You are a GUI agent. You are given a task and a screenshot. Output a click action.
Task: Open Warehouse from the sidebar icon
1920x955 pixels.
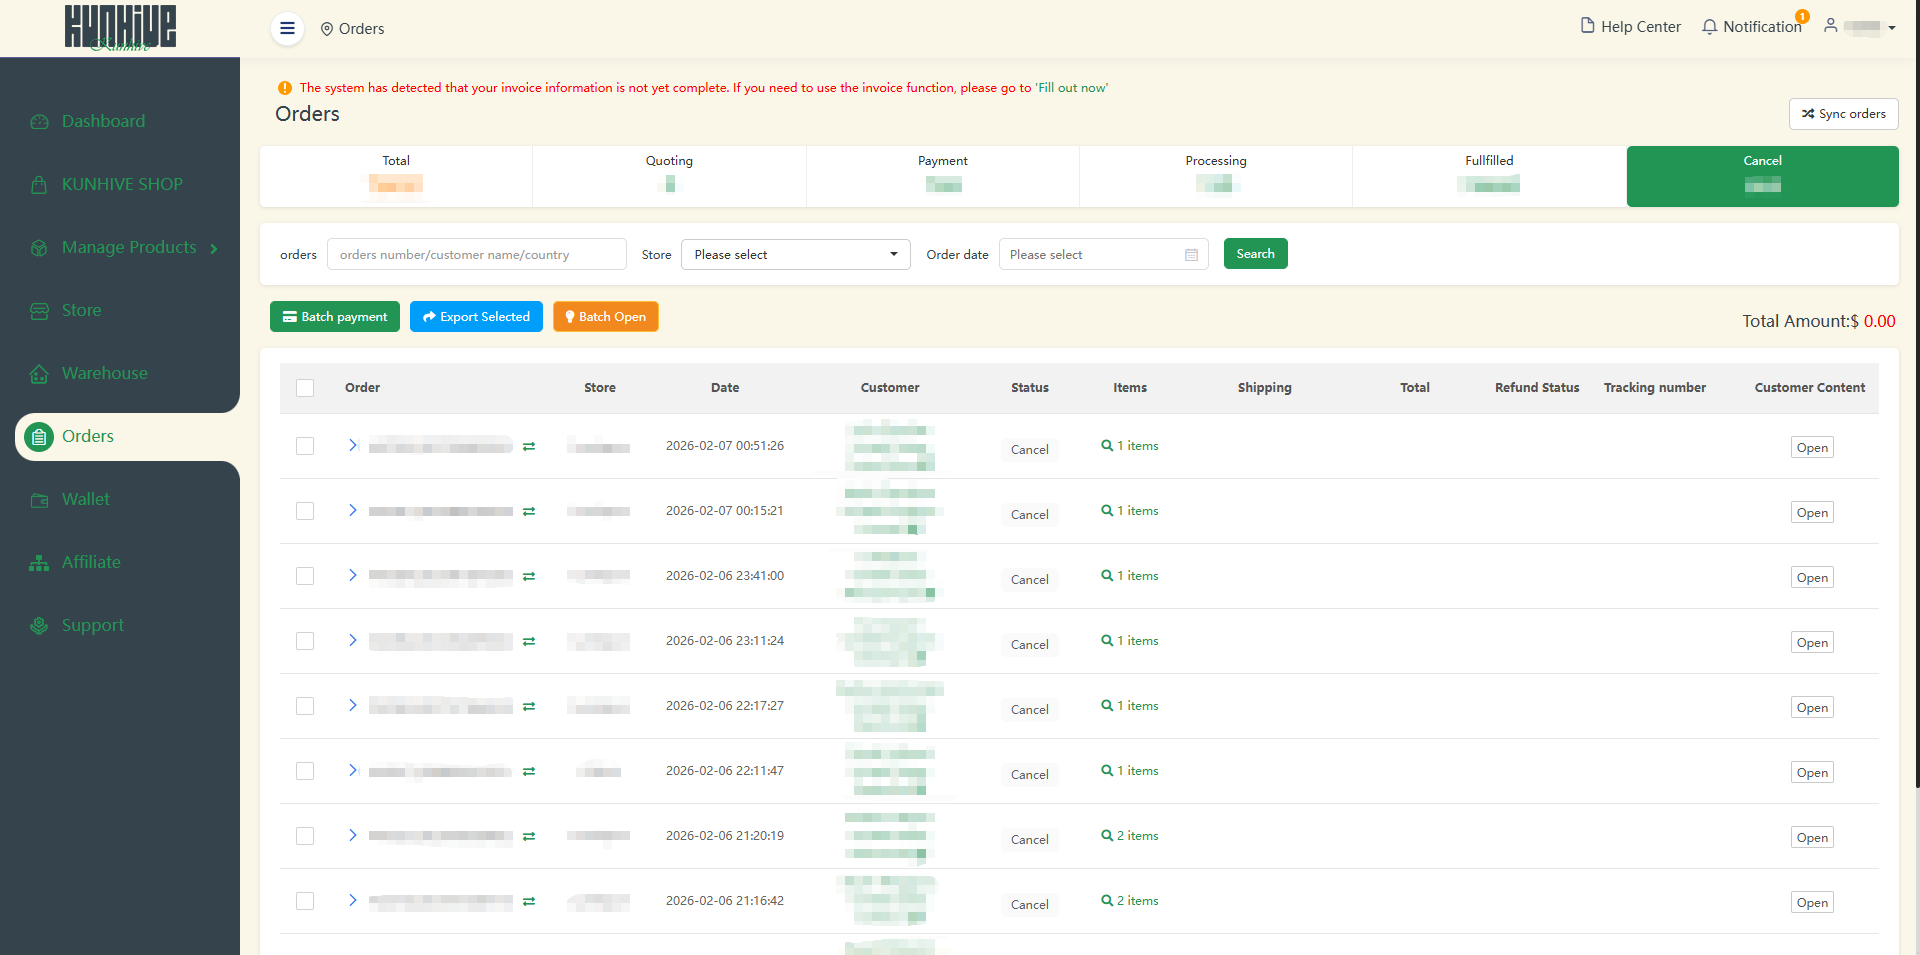point(39,374)
